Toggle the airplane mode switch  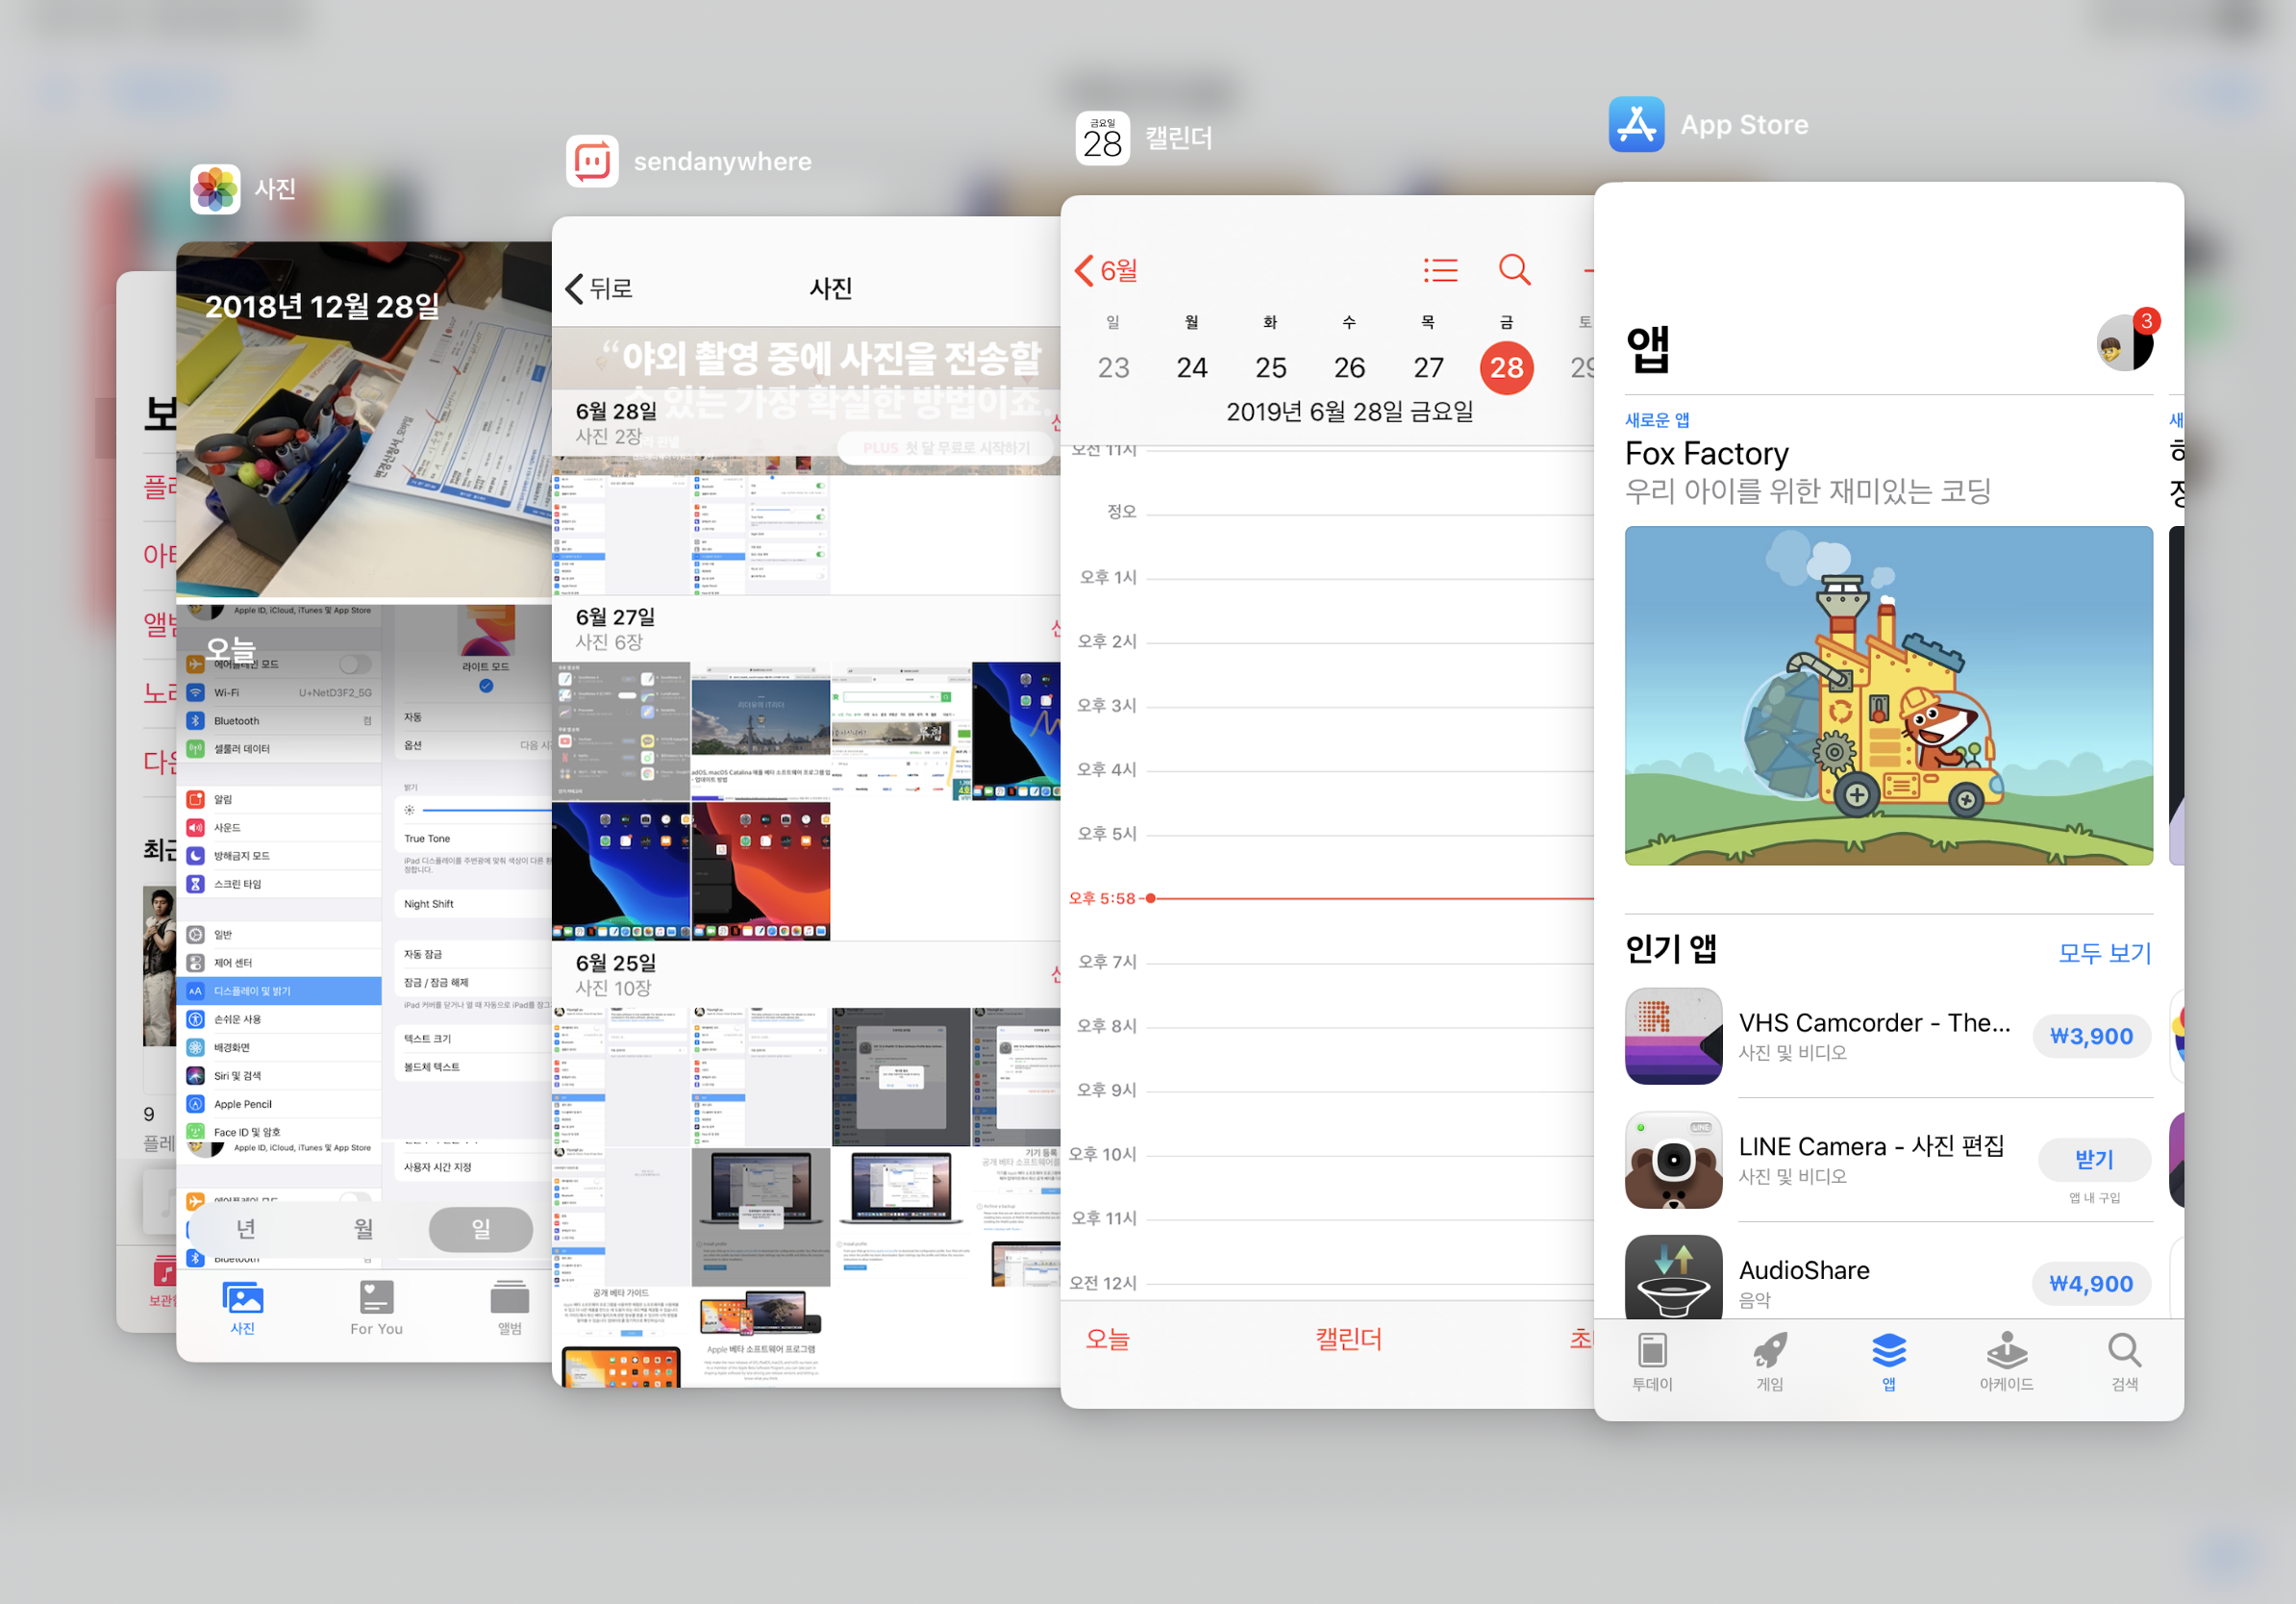(354, 664)
